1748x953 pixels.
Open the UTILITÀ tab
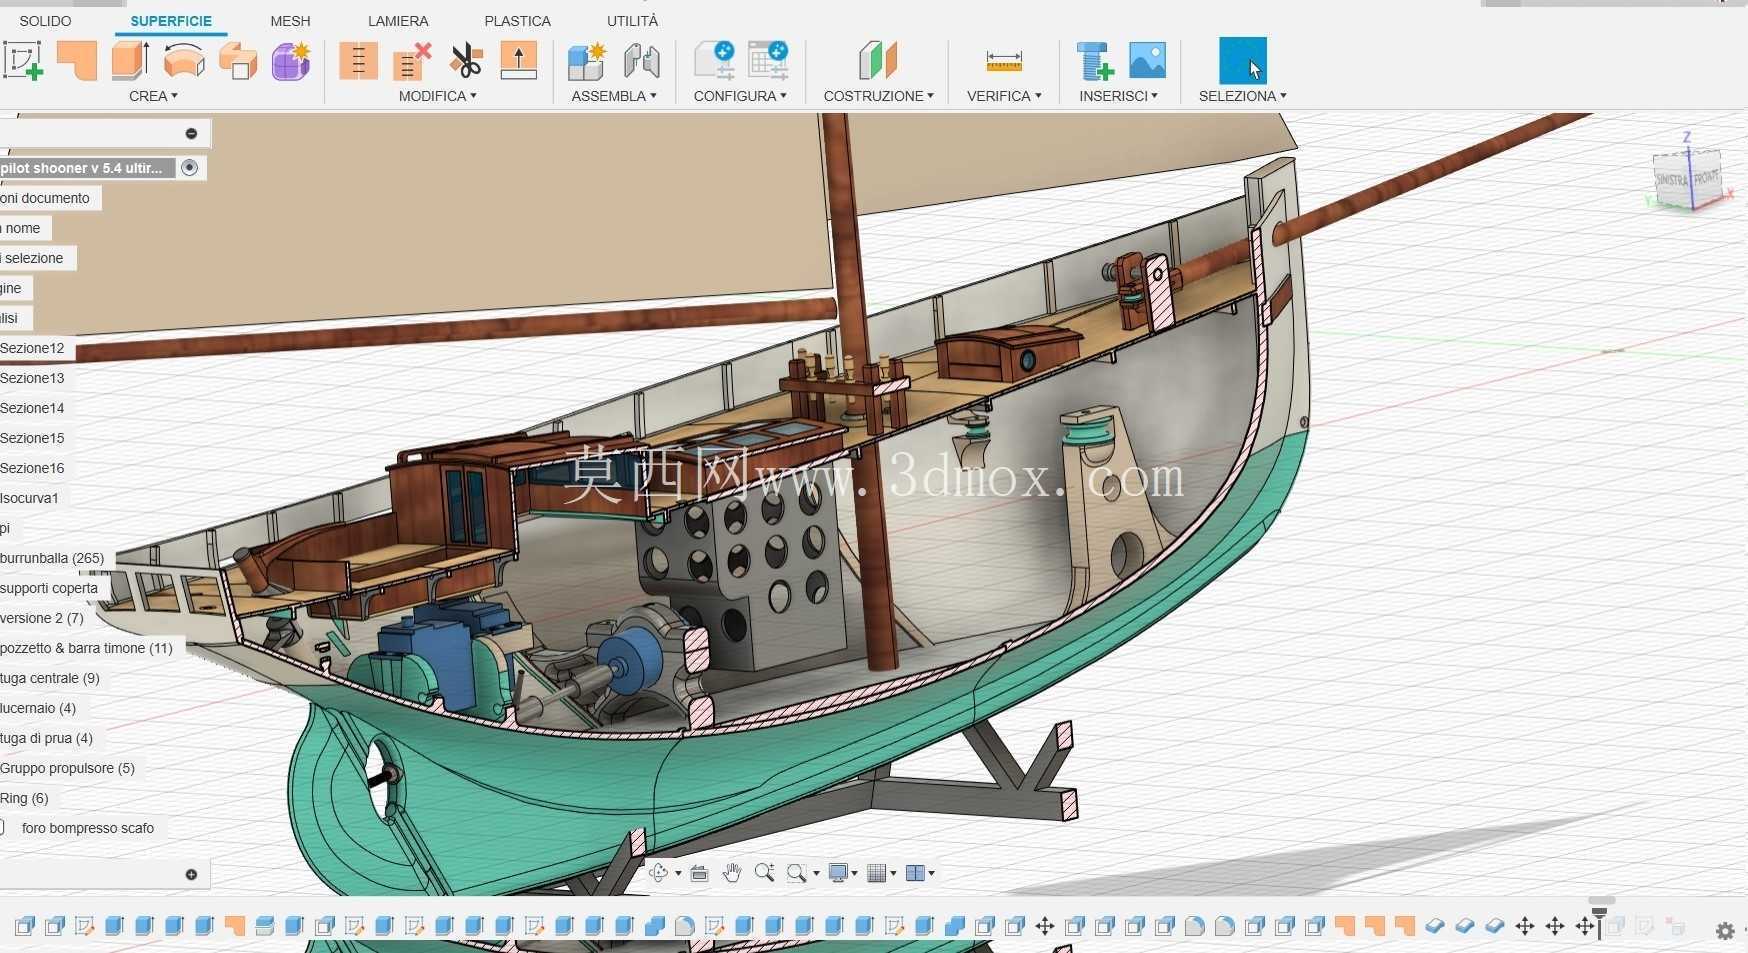tap(633, 21)
